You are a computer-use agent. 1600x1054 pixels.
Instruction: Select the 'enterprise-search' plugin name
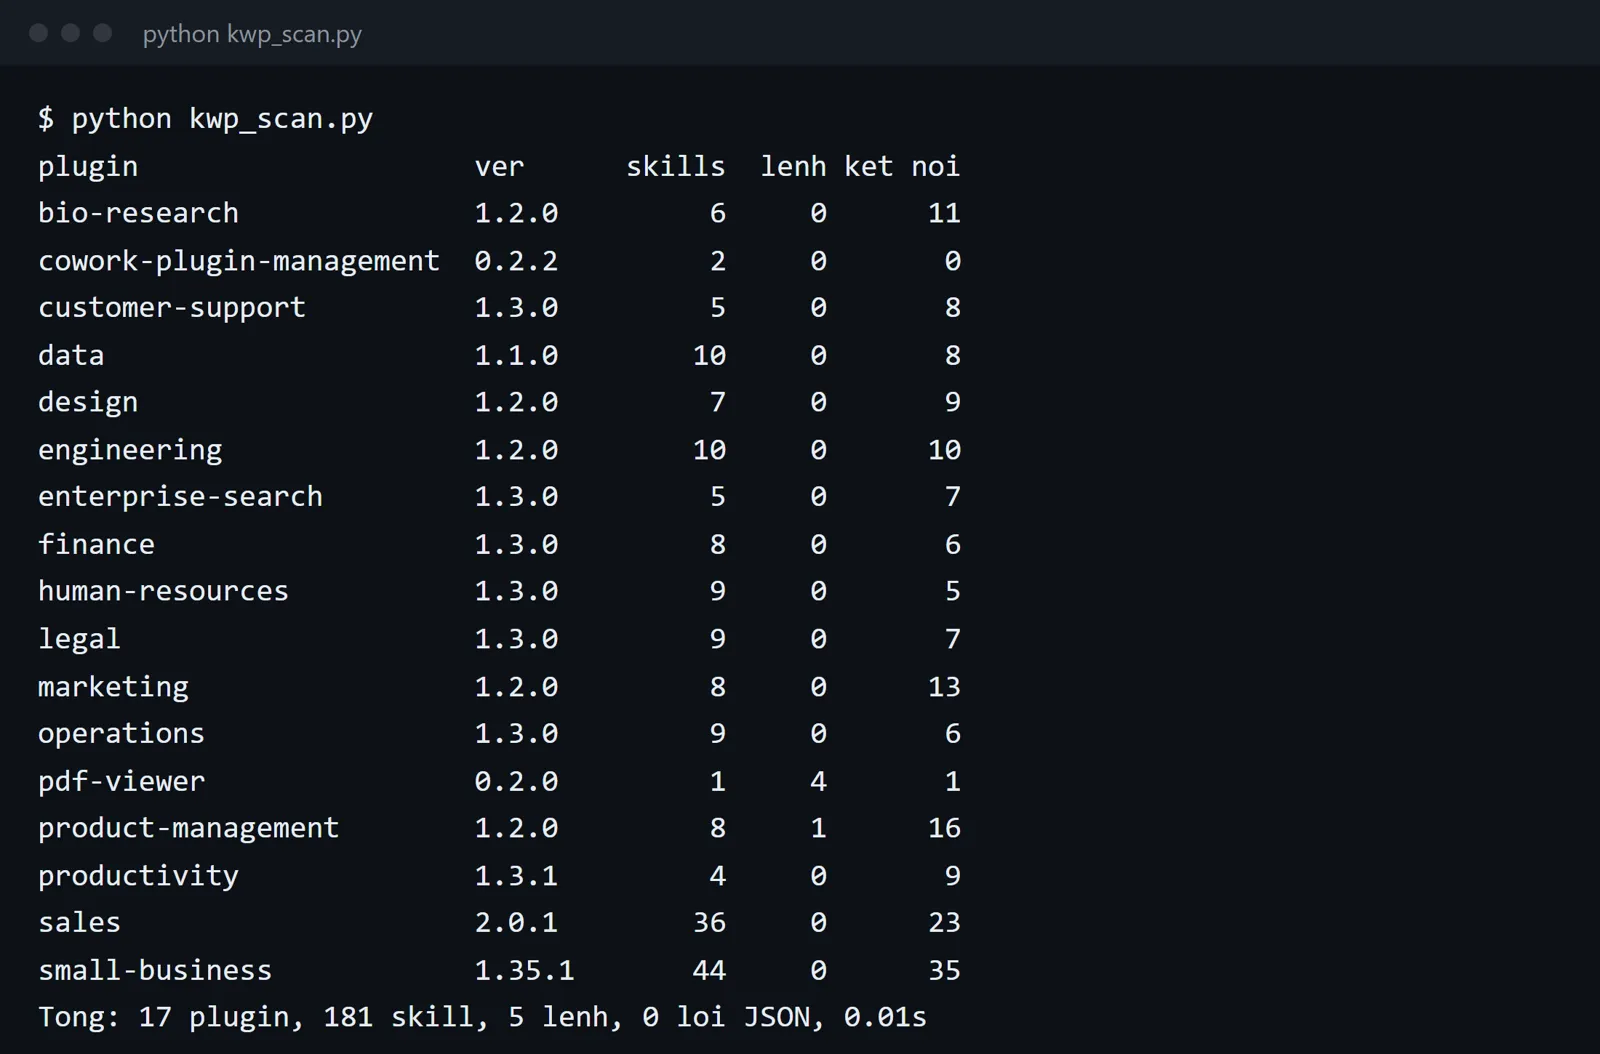click(180, 497)
